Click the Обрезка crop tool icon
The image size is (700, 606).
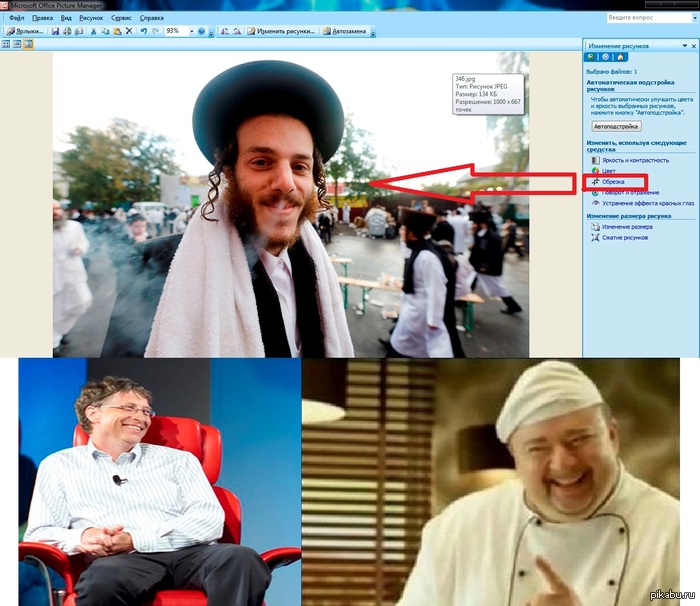pos(595,181)
